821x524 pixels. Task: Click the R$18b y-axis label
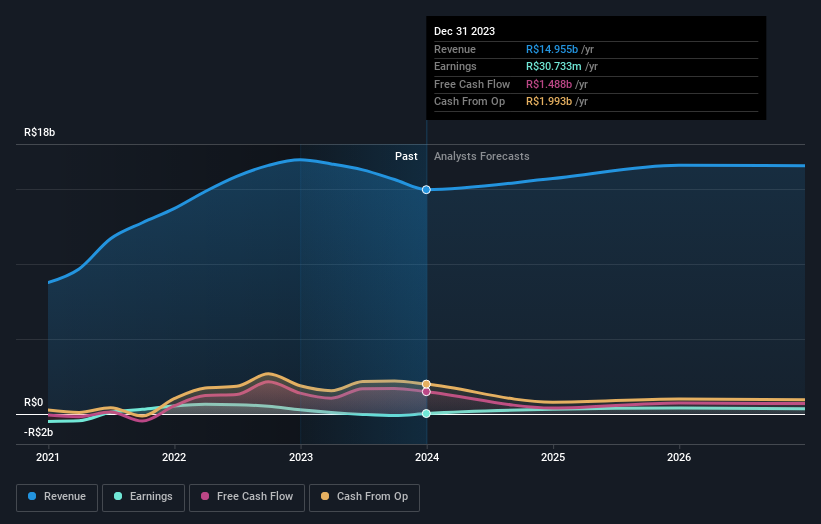click(39, 132)
